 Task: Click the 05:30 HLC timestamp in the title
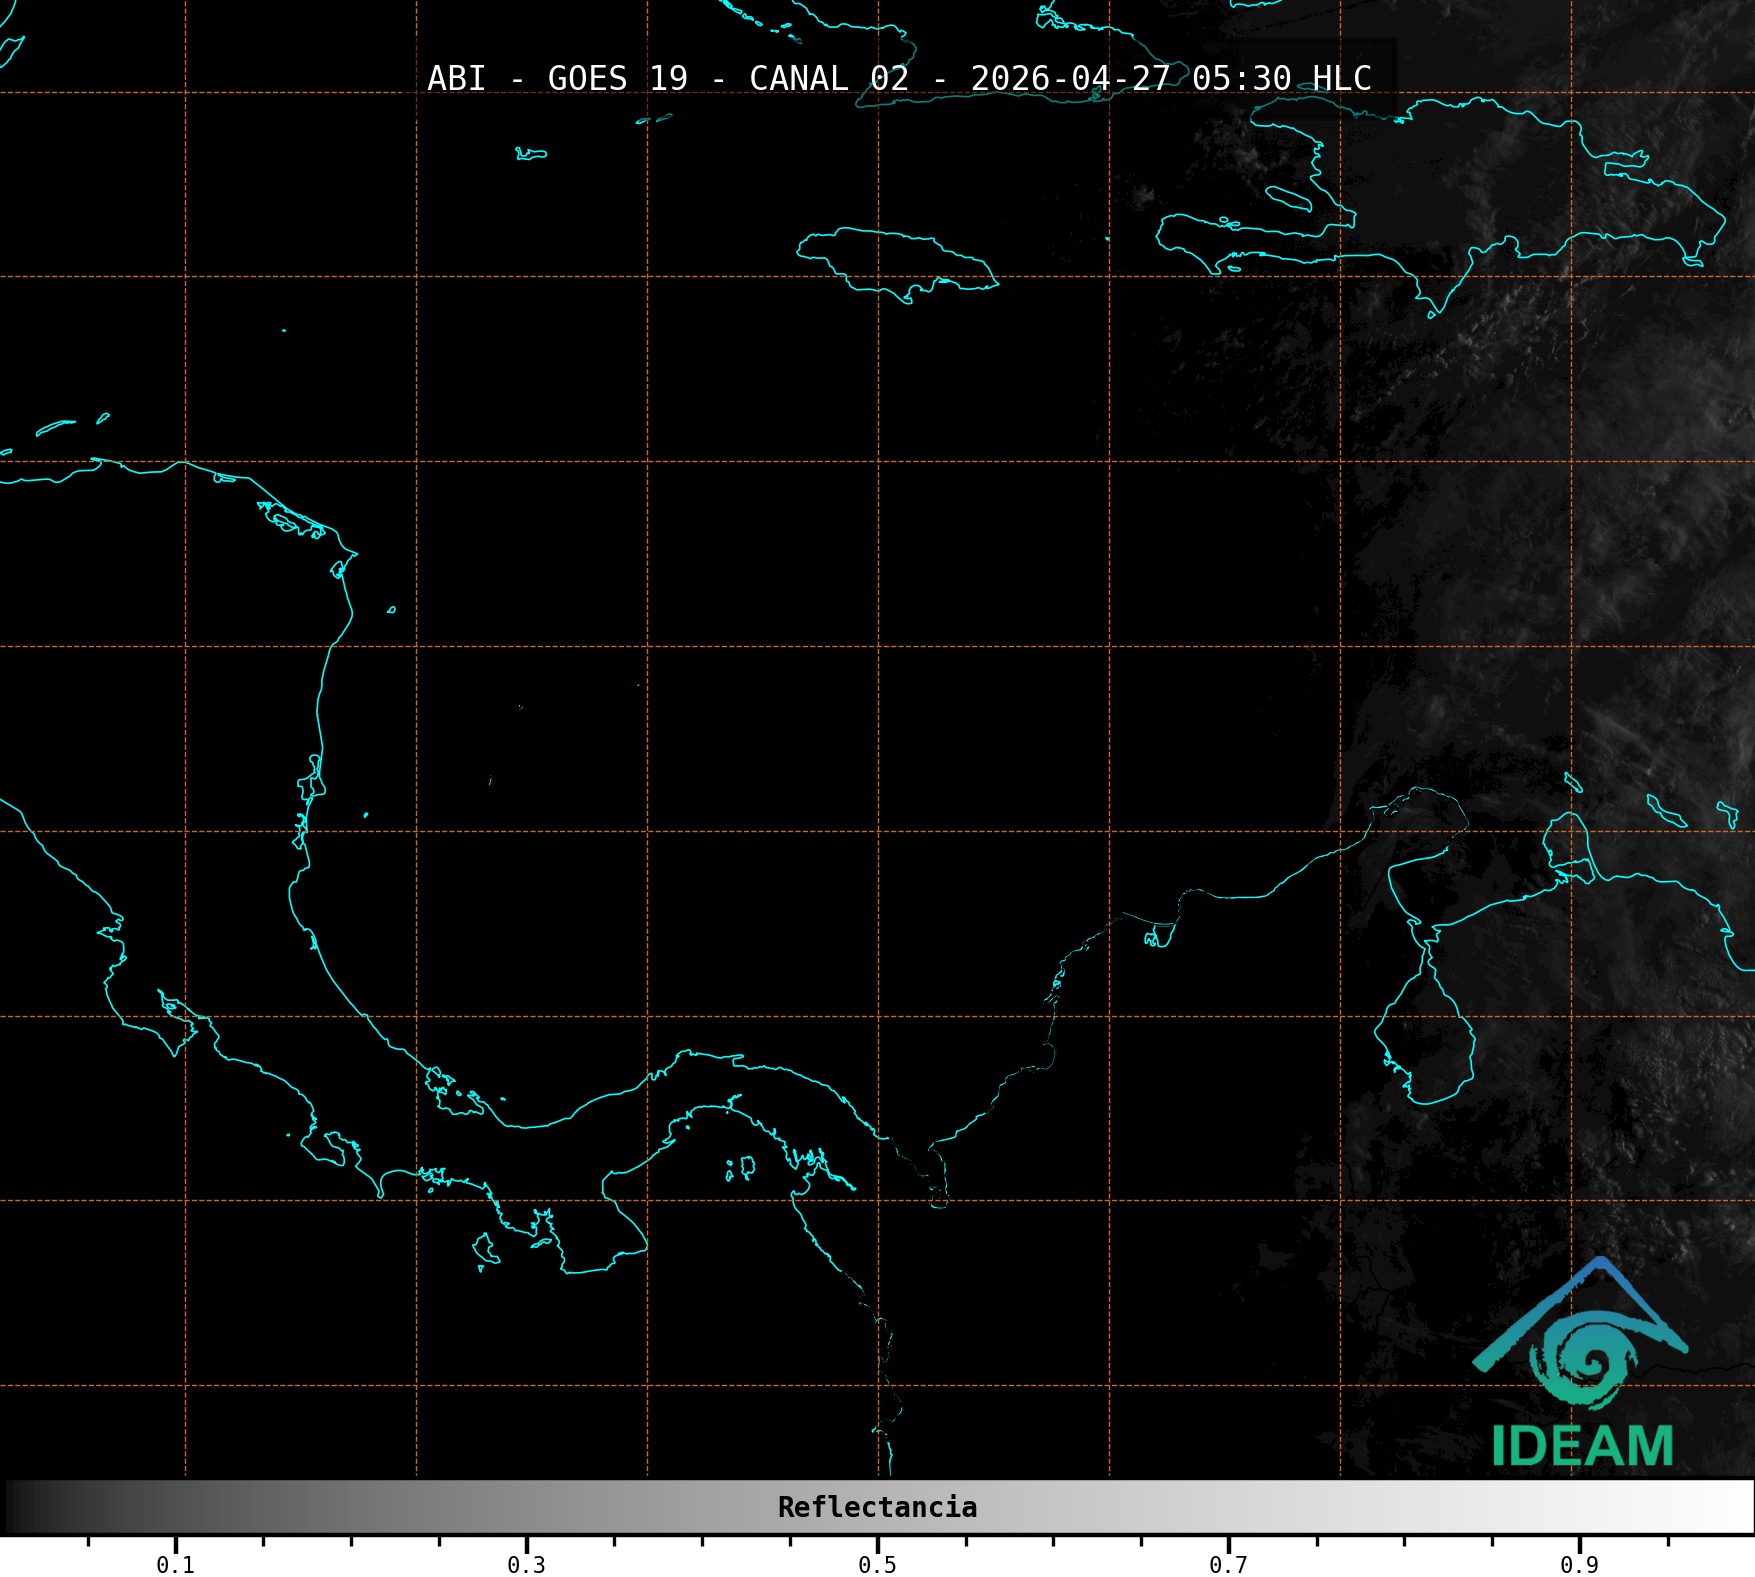coord(1281,79)
